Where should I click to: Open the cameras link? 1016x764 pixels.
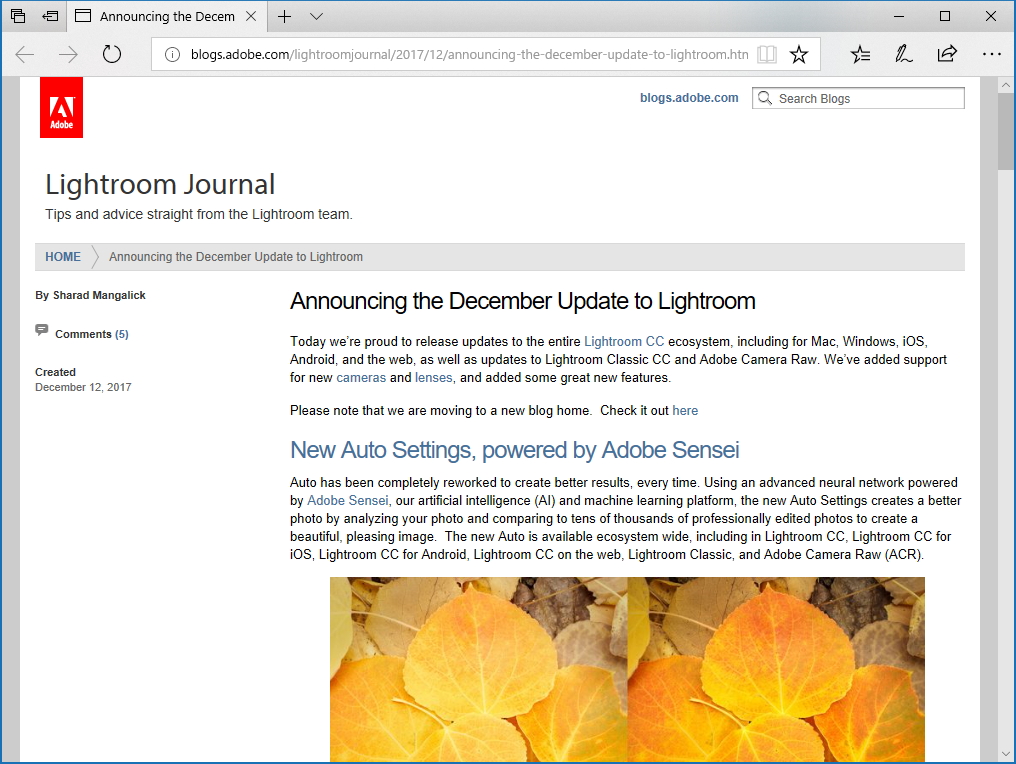pos(361,378)
